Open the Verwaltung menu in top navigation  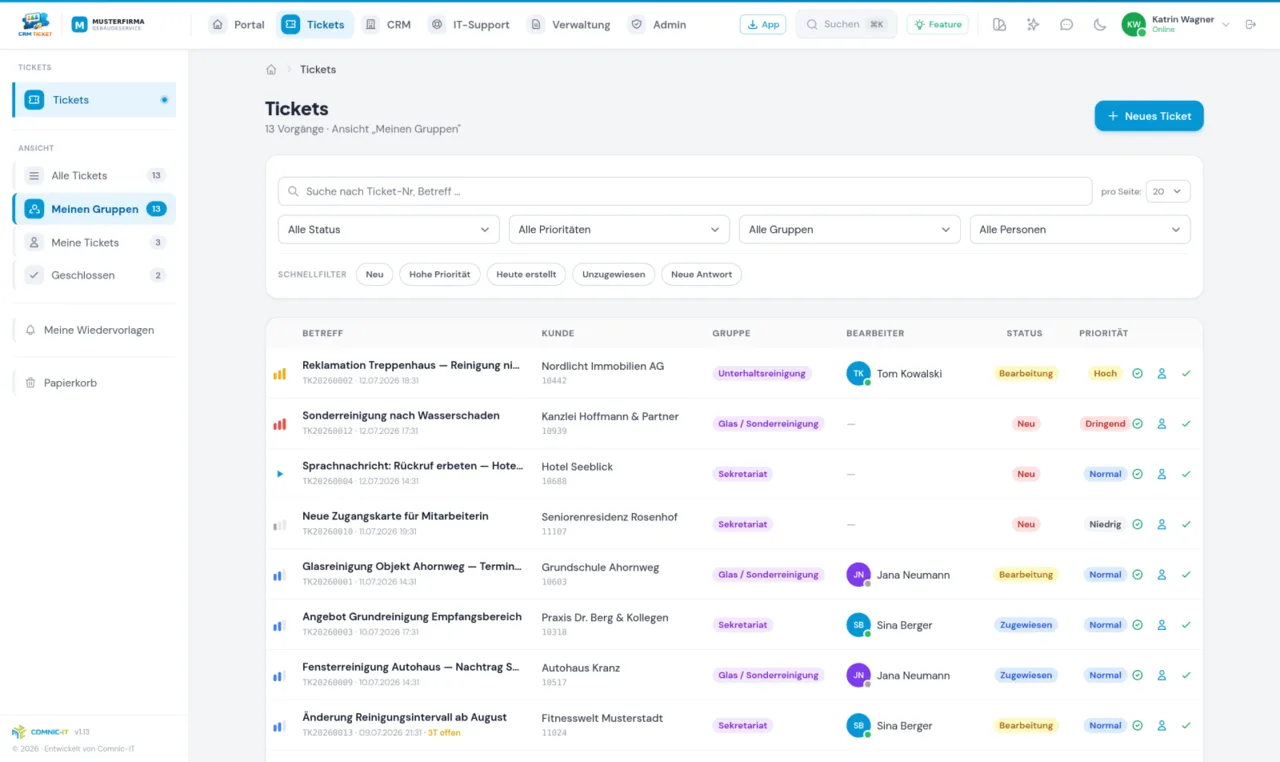(569, 24)
